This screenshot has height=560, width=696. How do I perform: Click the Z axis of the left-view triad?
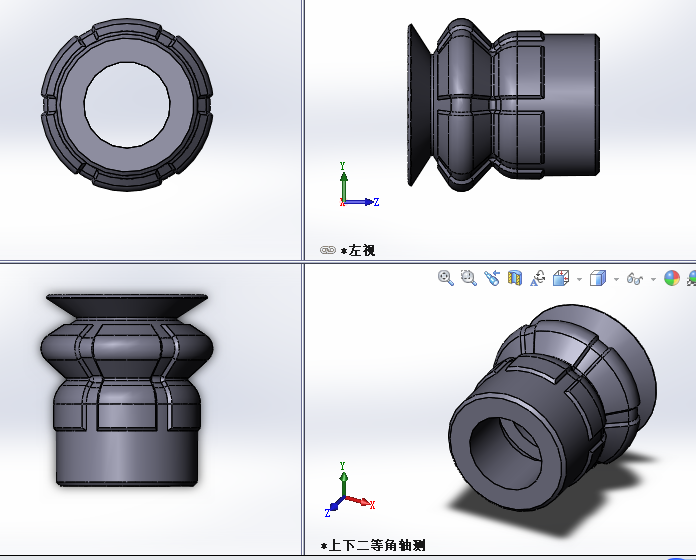click(362, 202)
